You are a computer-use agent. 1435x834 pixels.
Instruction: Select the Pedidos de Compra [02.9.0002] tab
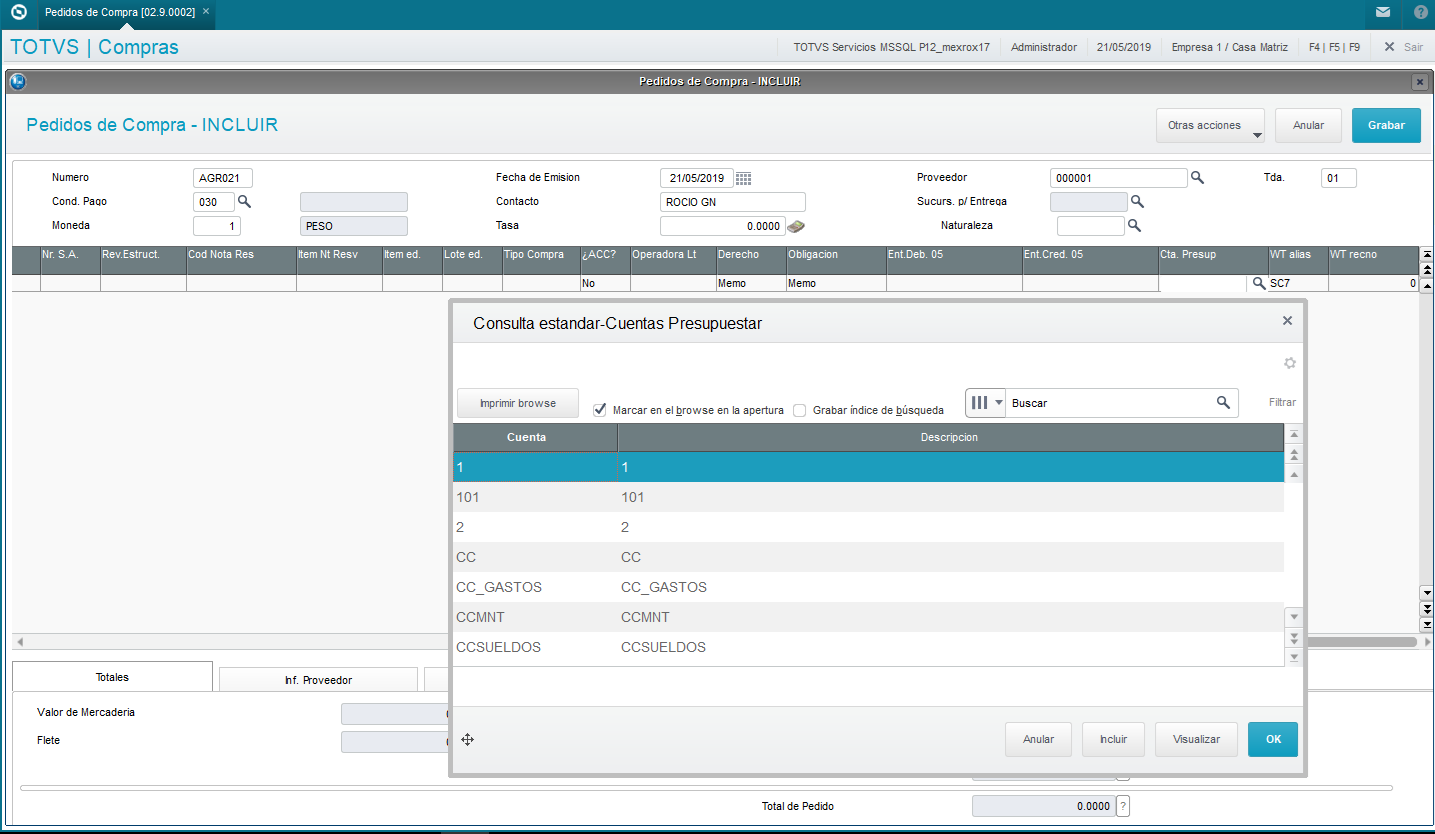pos(120,12)
